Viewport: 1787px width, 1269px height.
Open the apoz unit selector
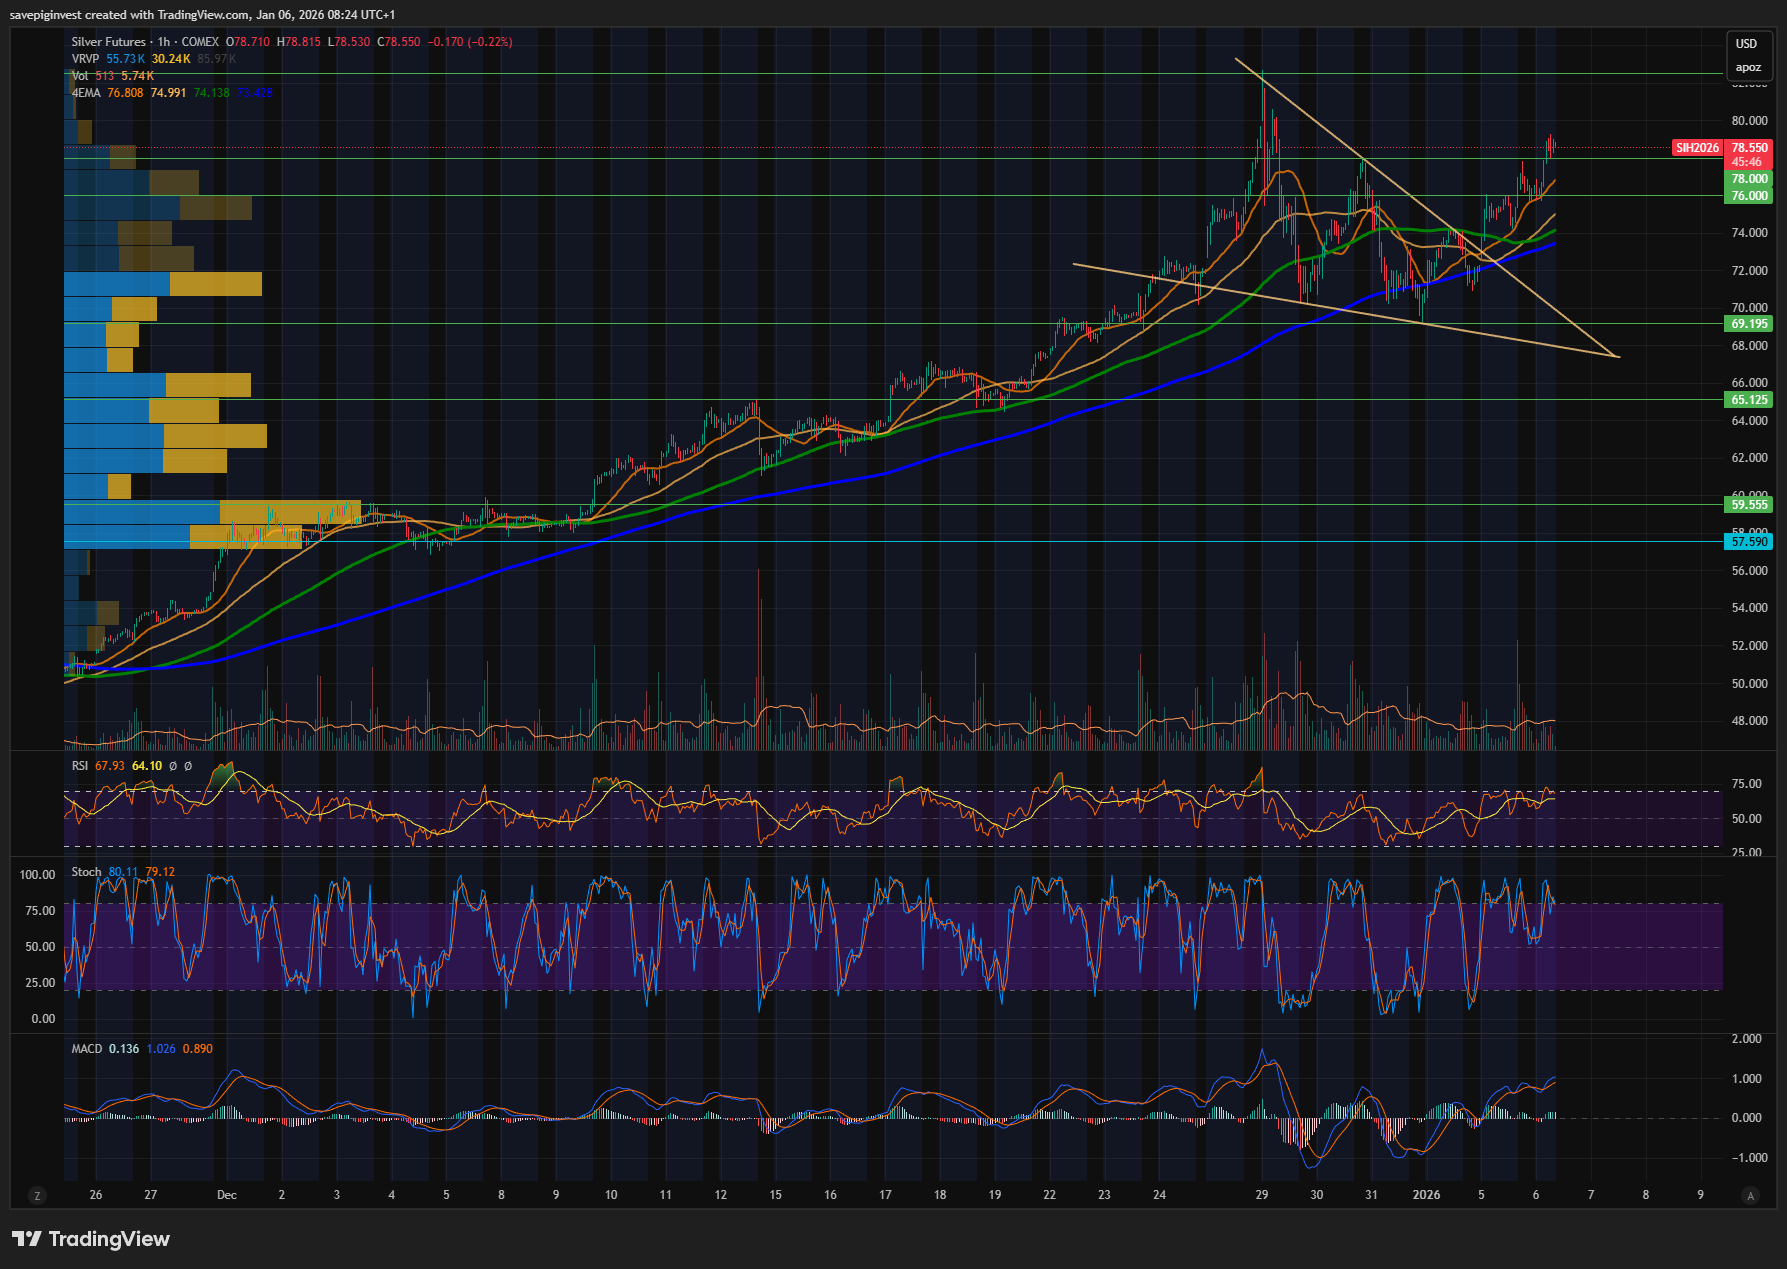[x=1748, y=68]
